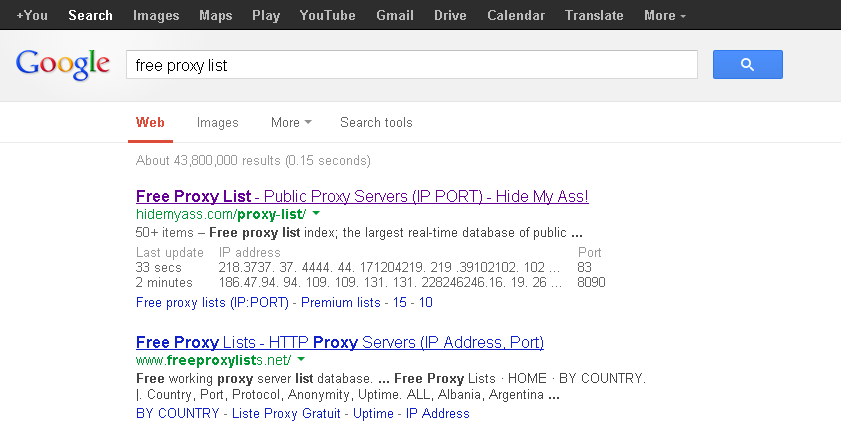Viewport: 841px width, 439px height.
Task: Open green arrow next to freeproxylists.net URL
Action: 301,360
